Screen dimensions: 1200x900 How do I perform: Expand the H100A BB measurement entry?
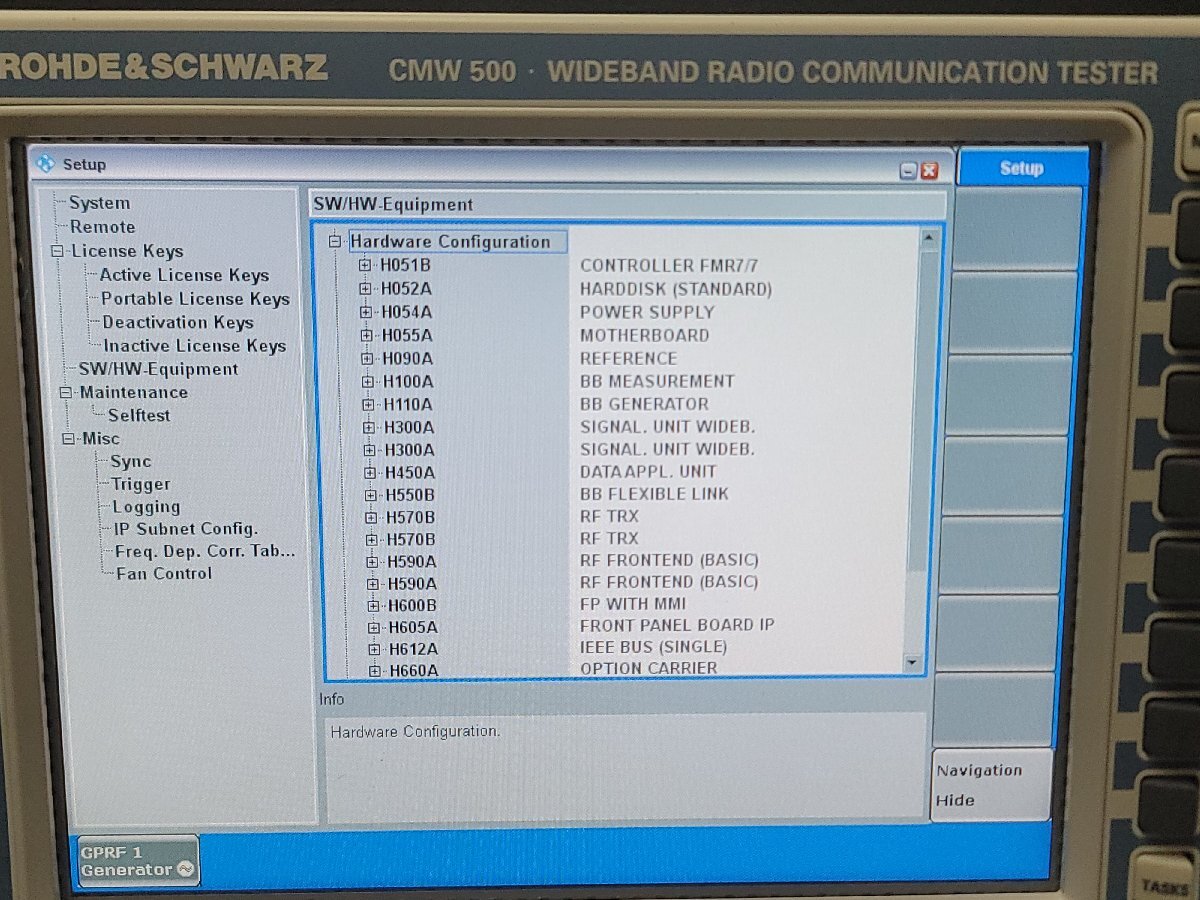[368, 381]
